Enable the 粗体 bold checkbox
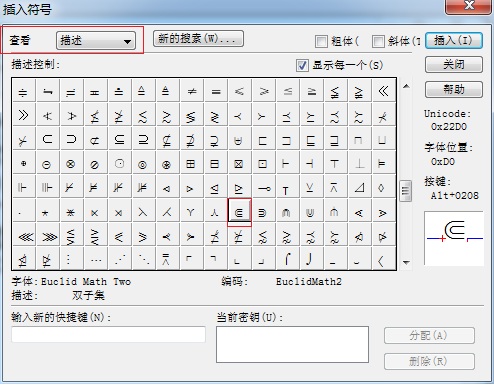Viewport: 494px width, 385px height. click(x=321, y=41)
